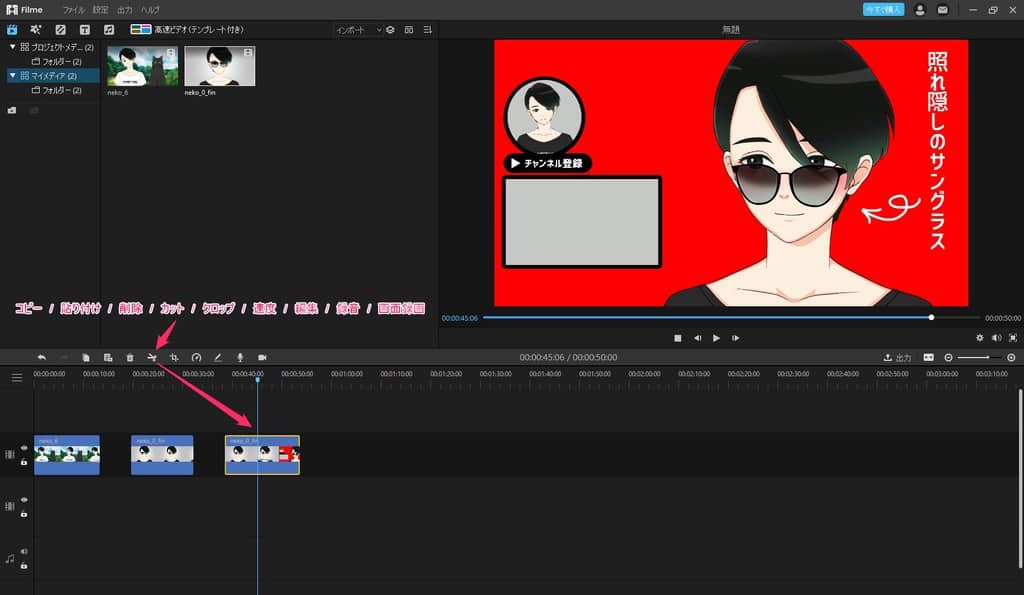Image resolution: width=1024 pixels, height=595 pixels.
Task: Open the mail messages icon
Action: [x=942, y=10]
